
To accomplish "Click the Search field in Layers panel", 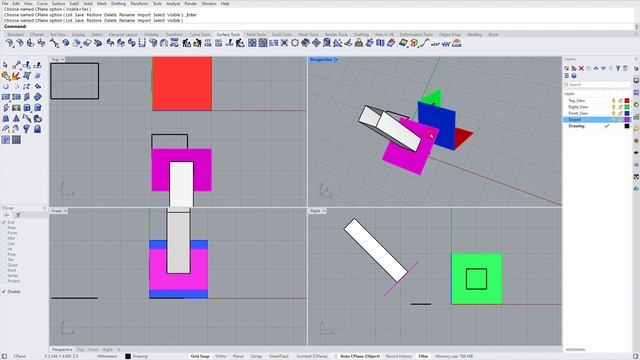I will coord(598,84).
